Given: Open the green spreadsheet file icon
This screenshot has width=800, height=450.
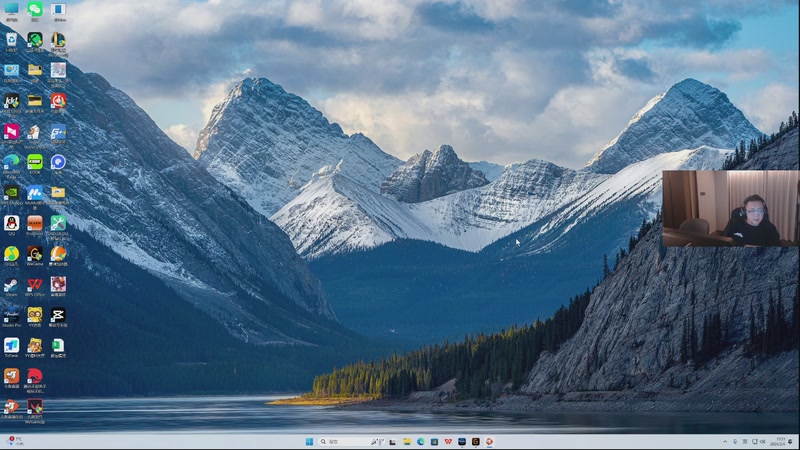Looking at the screenshot, I should coord(58,347).
